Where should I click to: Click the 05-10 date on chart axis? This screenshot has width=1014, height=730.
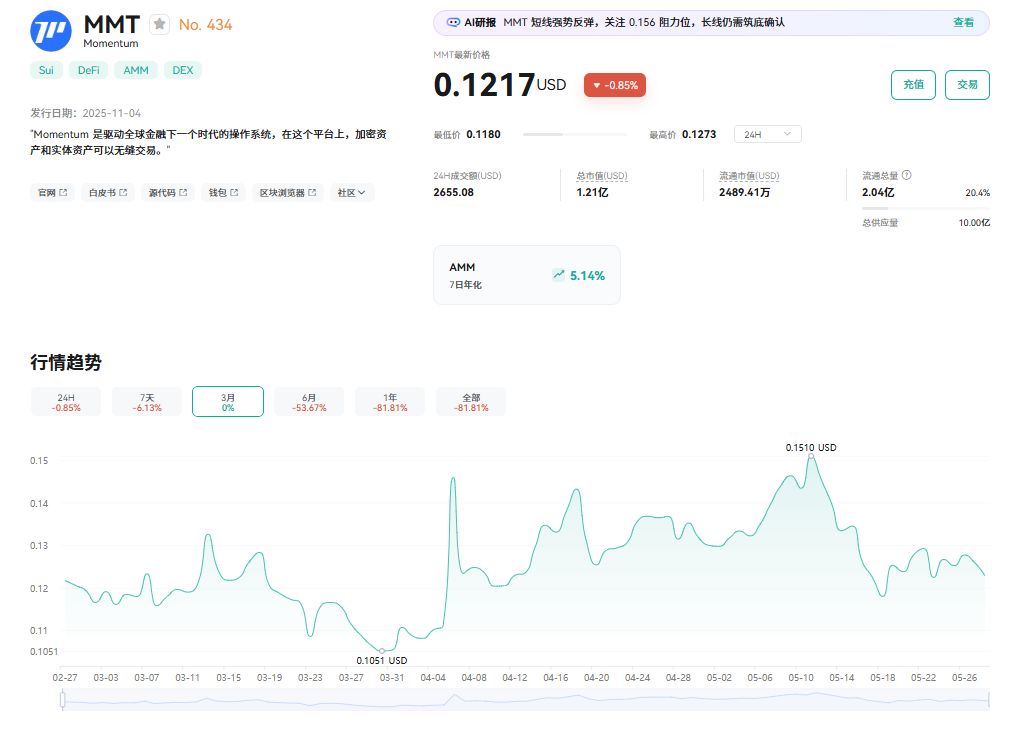(801, 678)
